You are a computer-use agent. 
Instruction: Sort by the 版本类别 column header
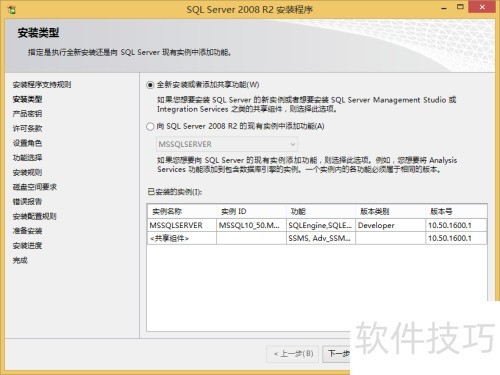pyautogui.click(x=390, y=211)
